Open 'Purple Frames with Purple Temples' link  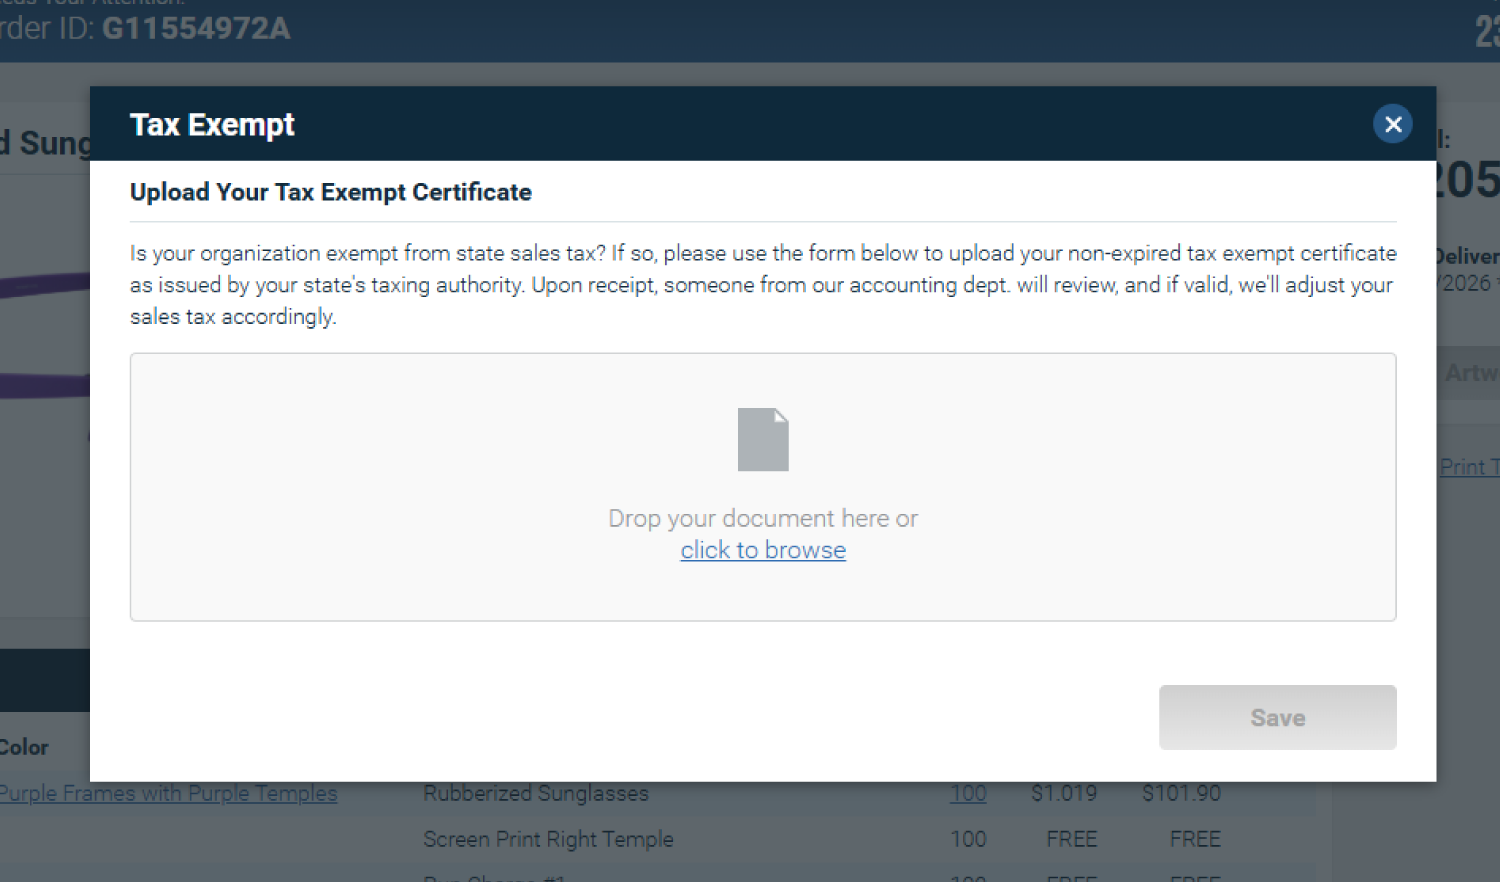pos(168,793)
